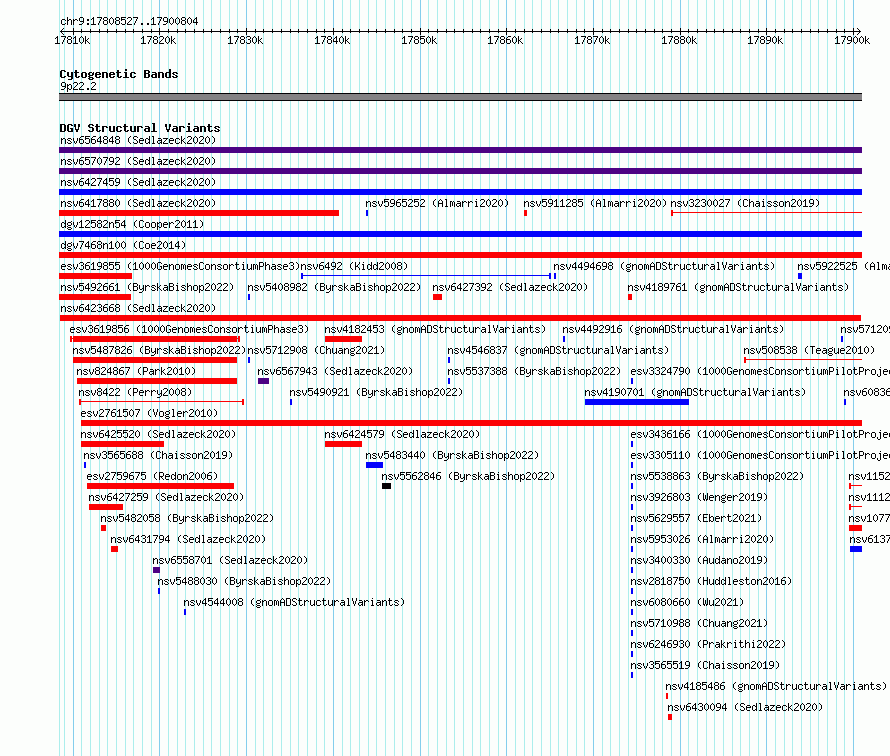
Task: Open nsv824867 (Park2010) variant
Action: 136,371
